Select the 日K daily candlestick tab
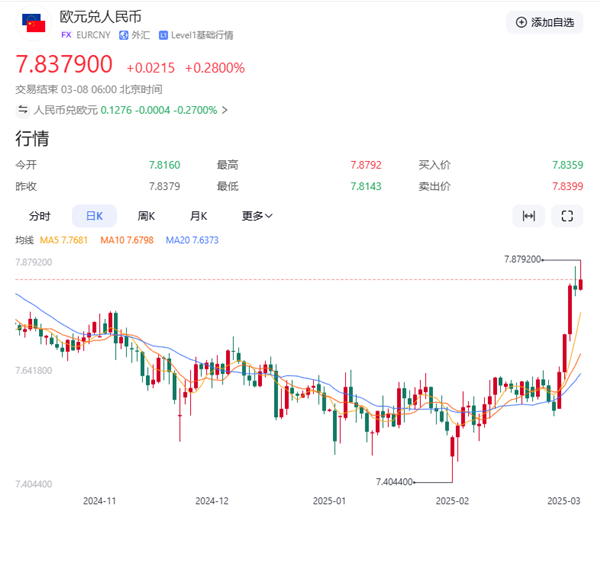Viewport: 600px width, 588px height. tap(94, 216)
